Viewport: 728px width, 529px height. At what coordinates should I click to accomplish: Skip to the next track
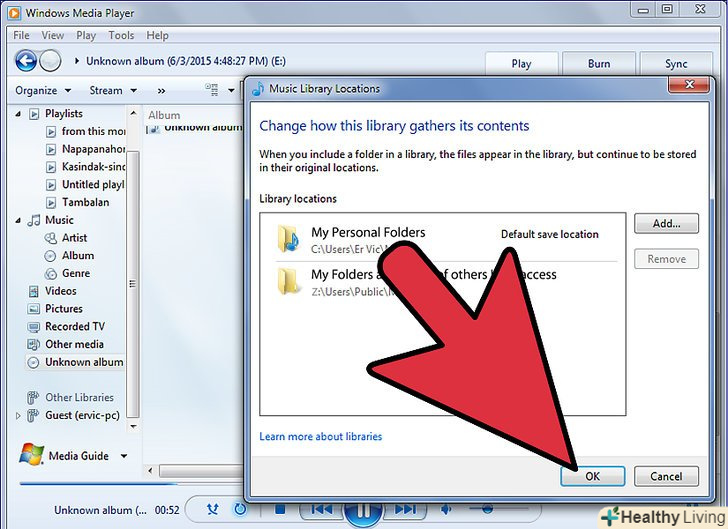(x=405, y=509)
